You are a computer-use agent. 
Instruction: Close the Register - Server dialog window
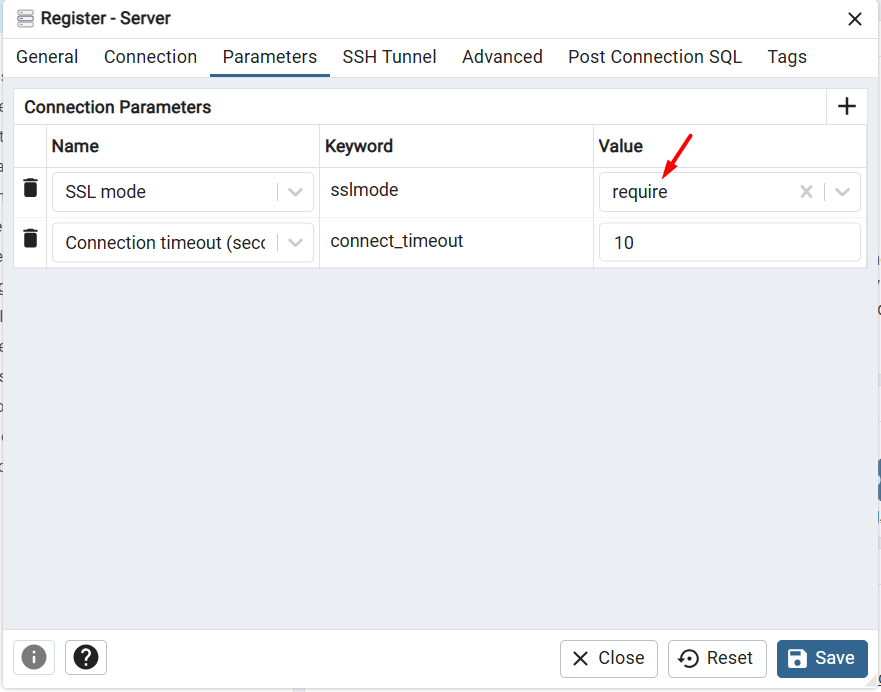[855, 19]
